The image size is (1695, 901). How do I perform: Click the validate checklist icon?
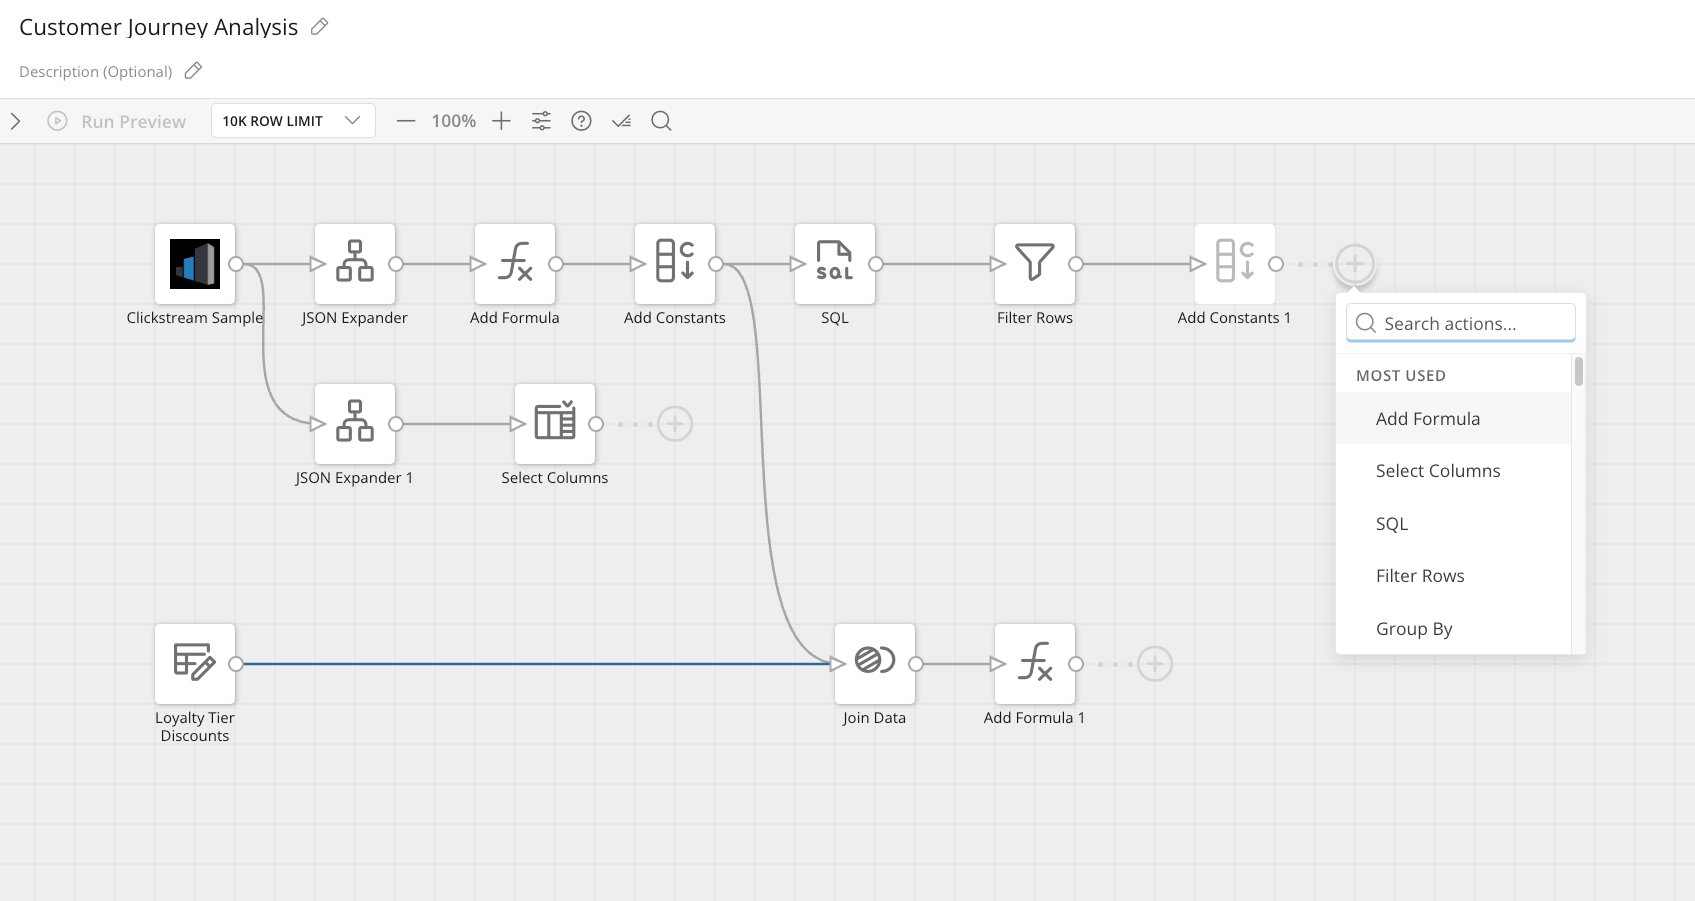(x=621, y=121)
